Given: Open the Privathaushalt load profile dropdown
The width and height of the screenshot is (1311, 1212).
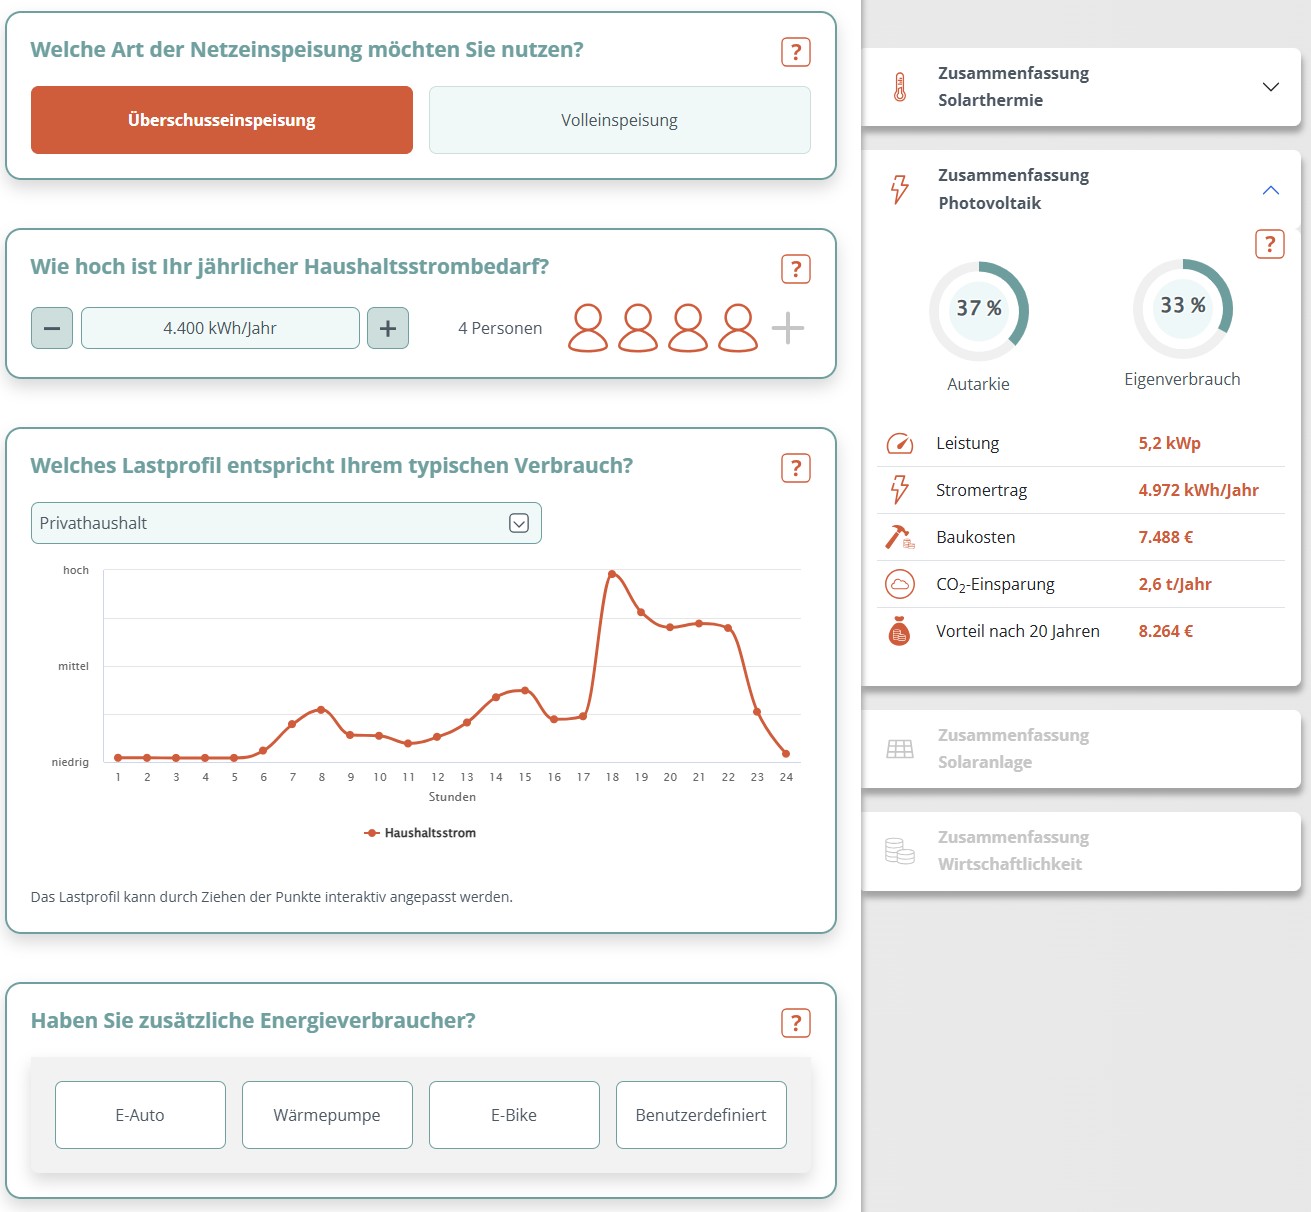Looking at the screenshot, I should (x=286, y=523).
